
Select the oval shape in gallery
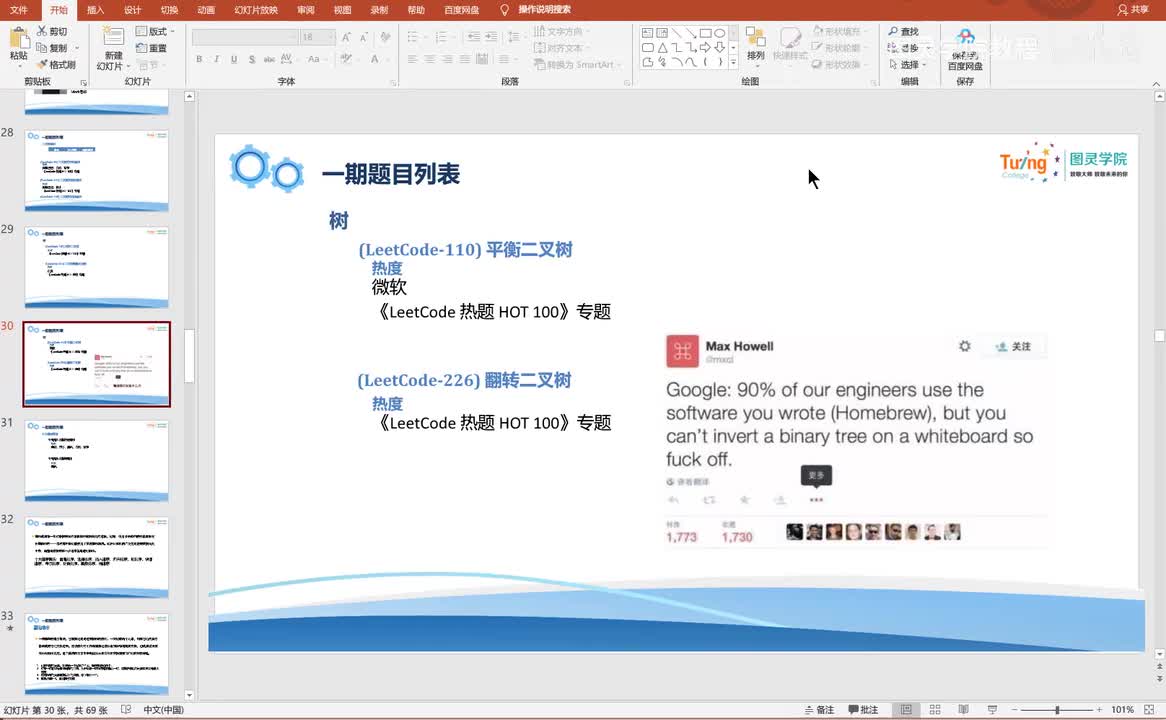[x=719, y=33]
